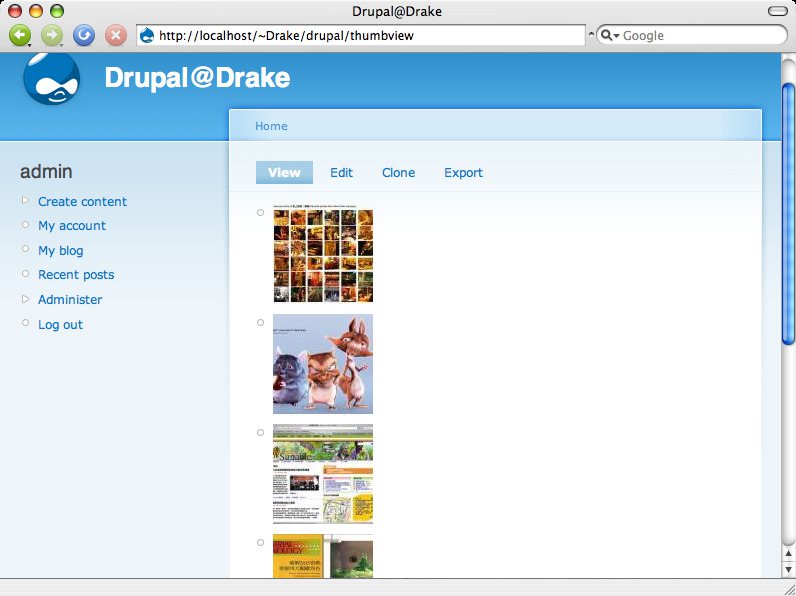Switch to the Edit tab

click(x=341, y=173)
